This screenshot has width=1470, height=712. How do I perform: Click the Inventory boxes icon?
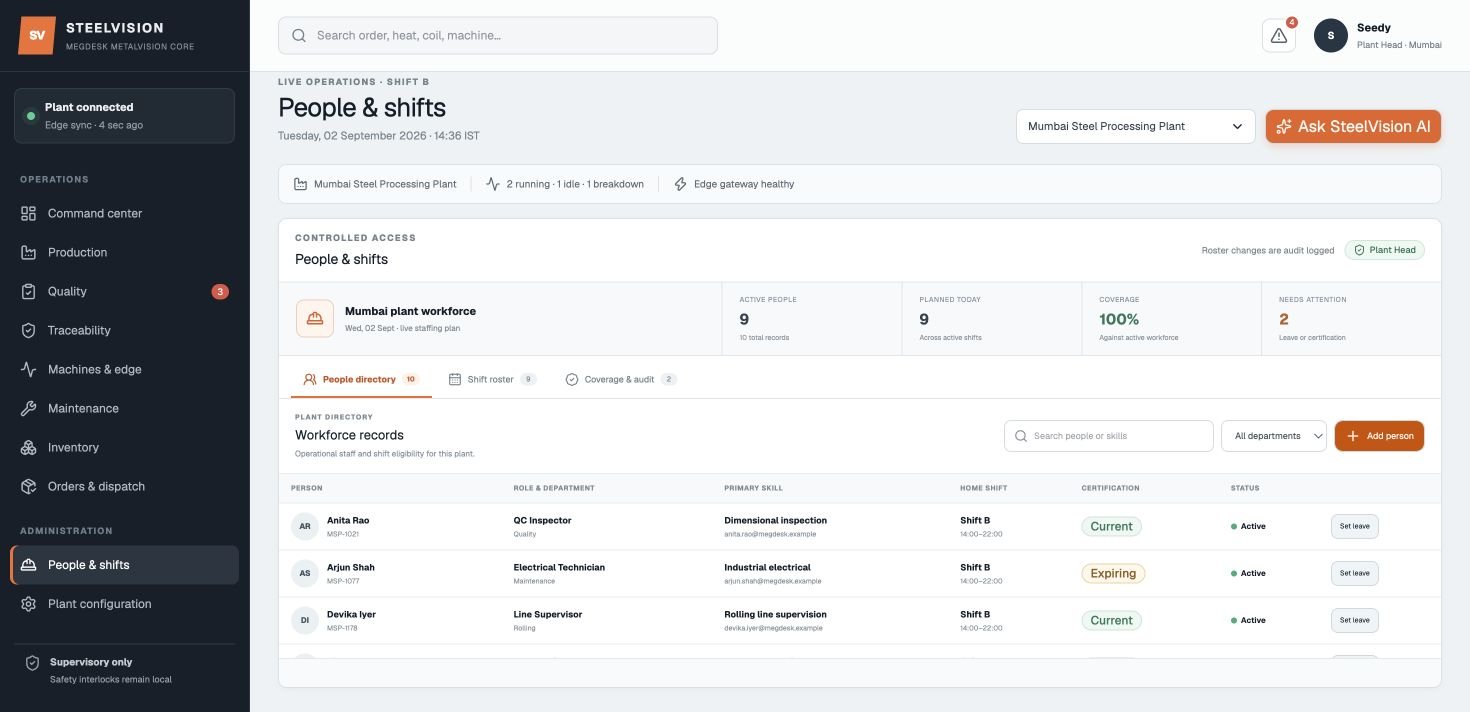[x=29, y=447]
